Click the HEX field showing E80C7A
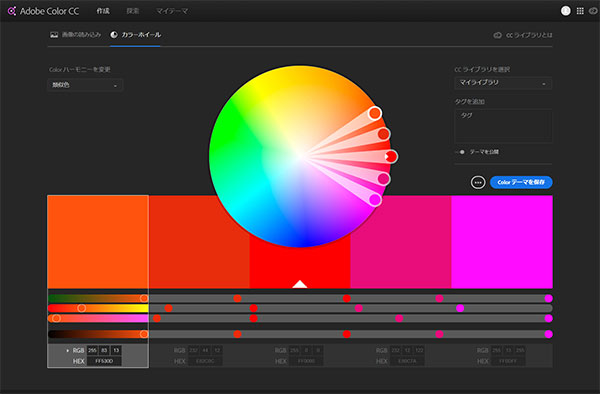The height and width of the screenshot is (394, 600). [407, 361]
